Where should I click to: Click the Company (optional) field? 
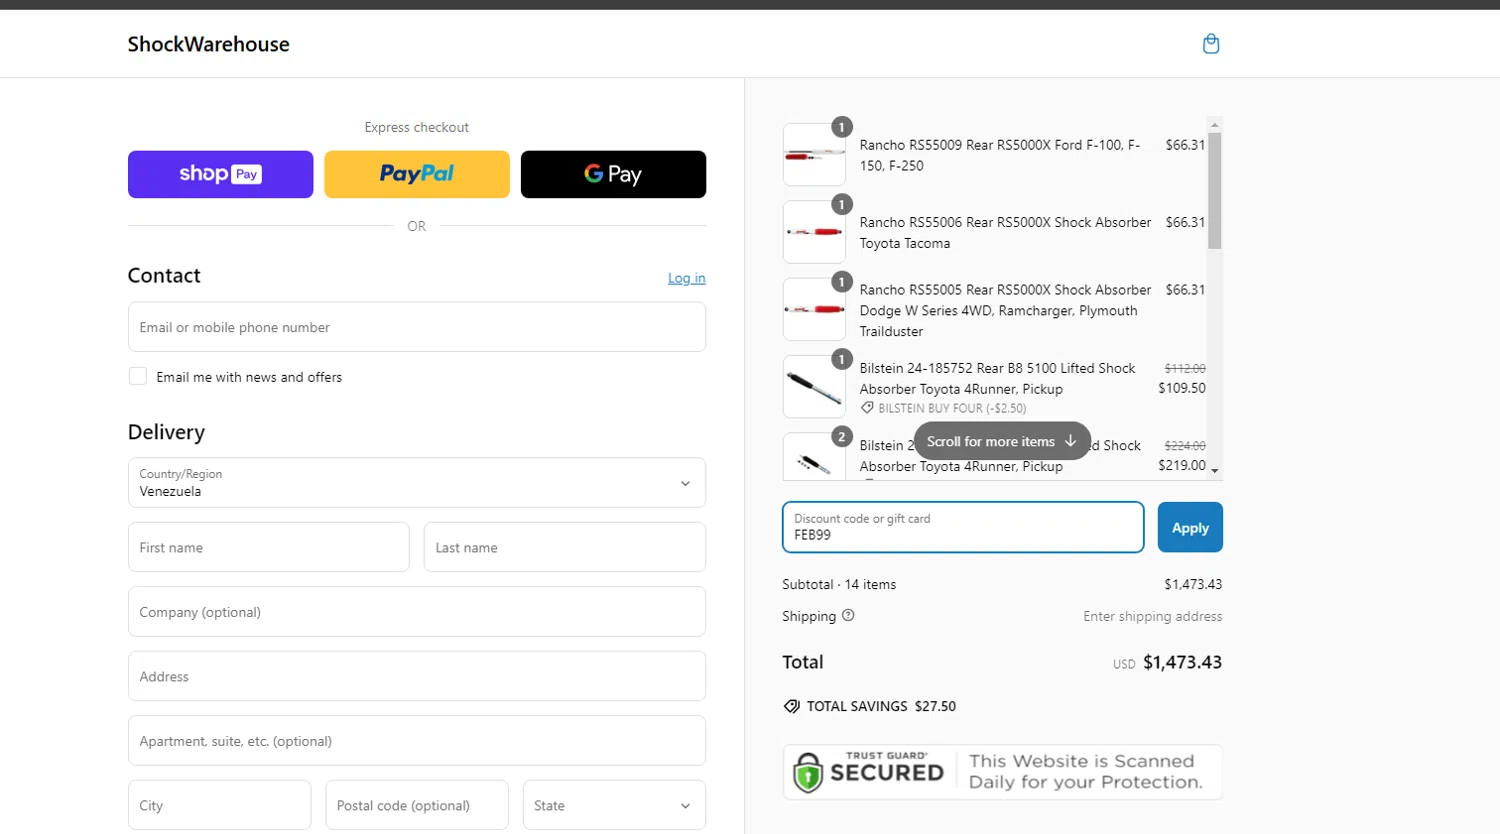tap(417, 612)
